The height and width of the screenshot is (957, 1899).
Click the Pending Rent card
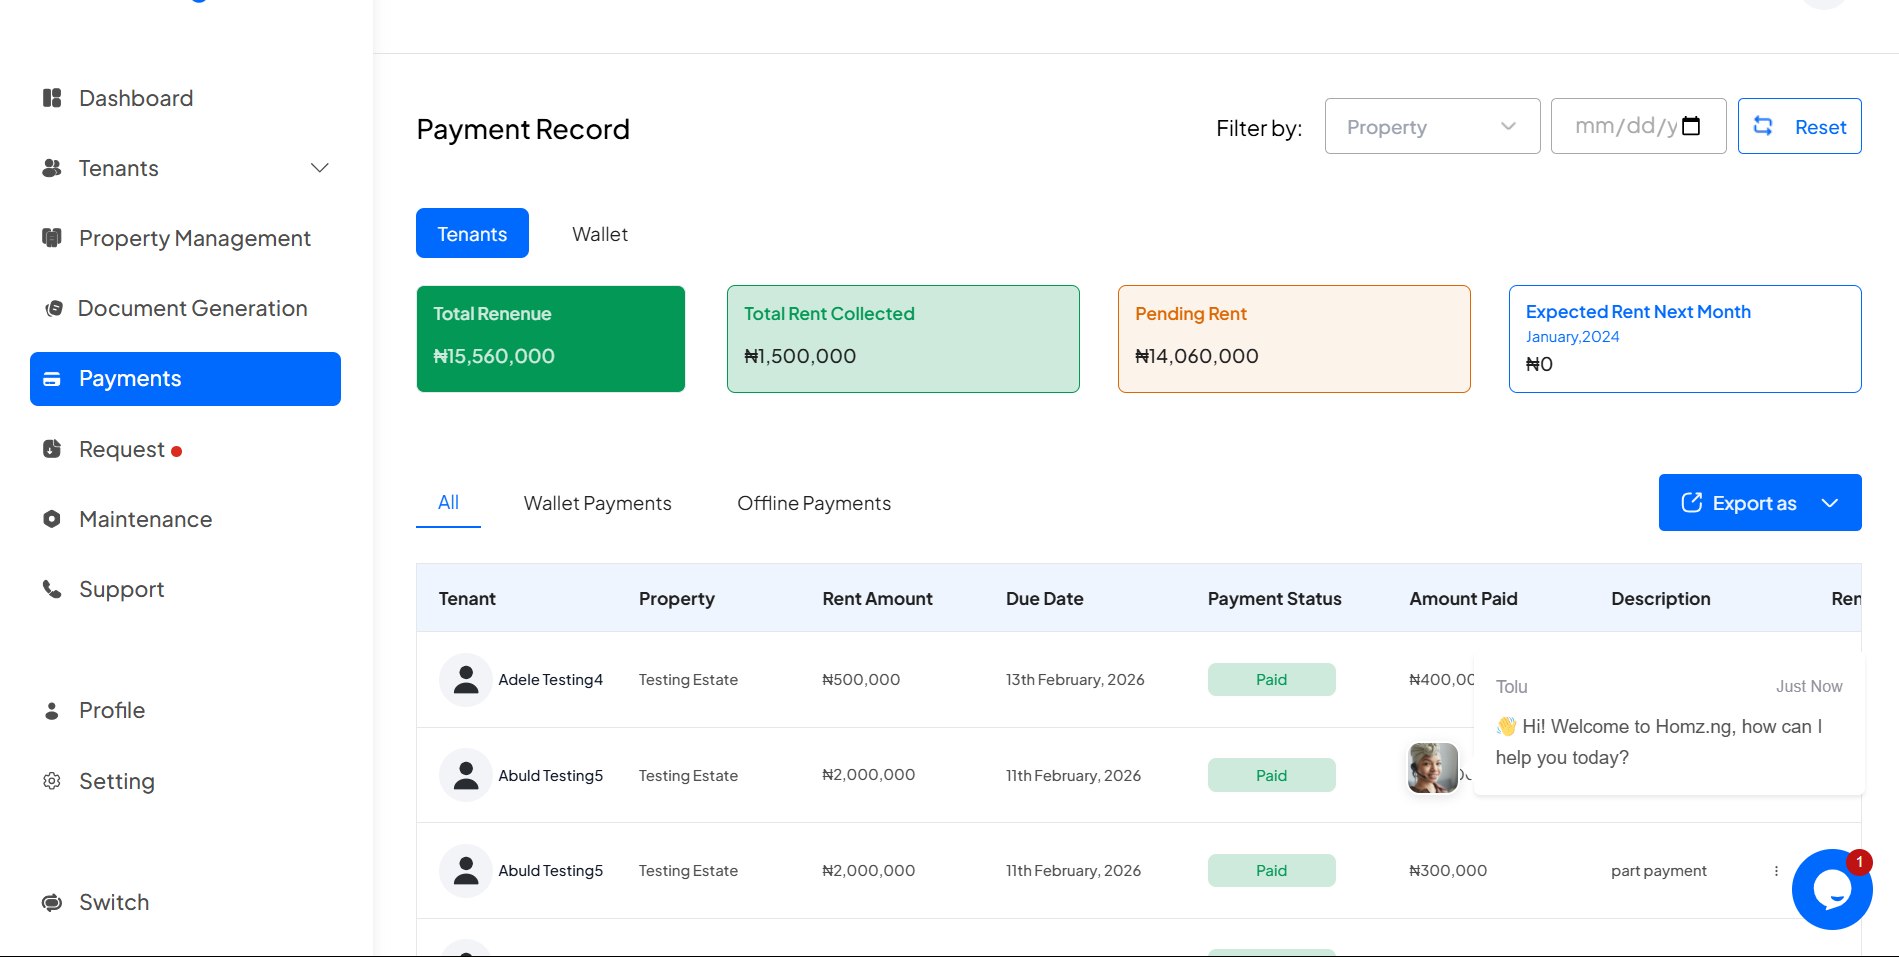tap(1294, 339)
